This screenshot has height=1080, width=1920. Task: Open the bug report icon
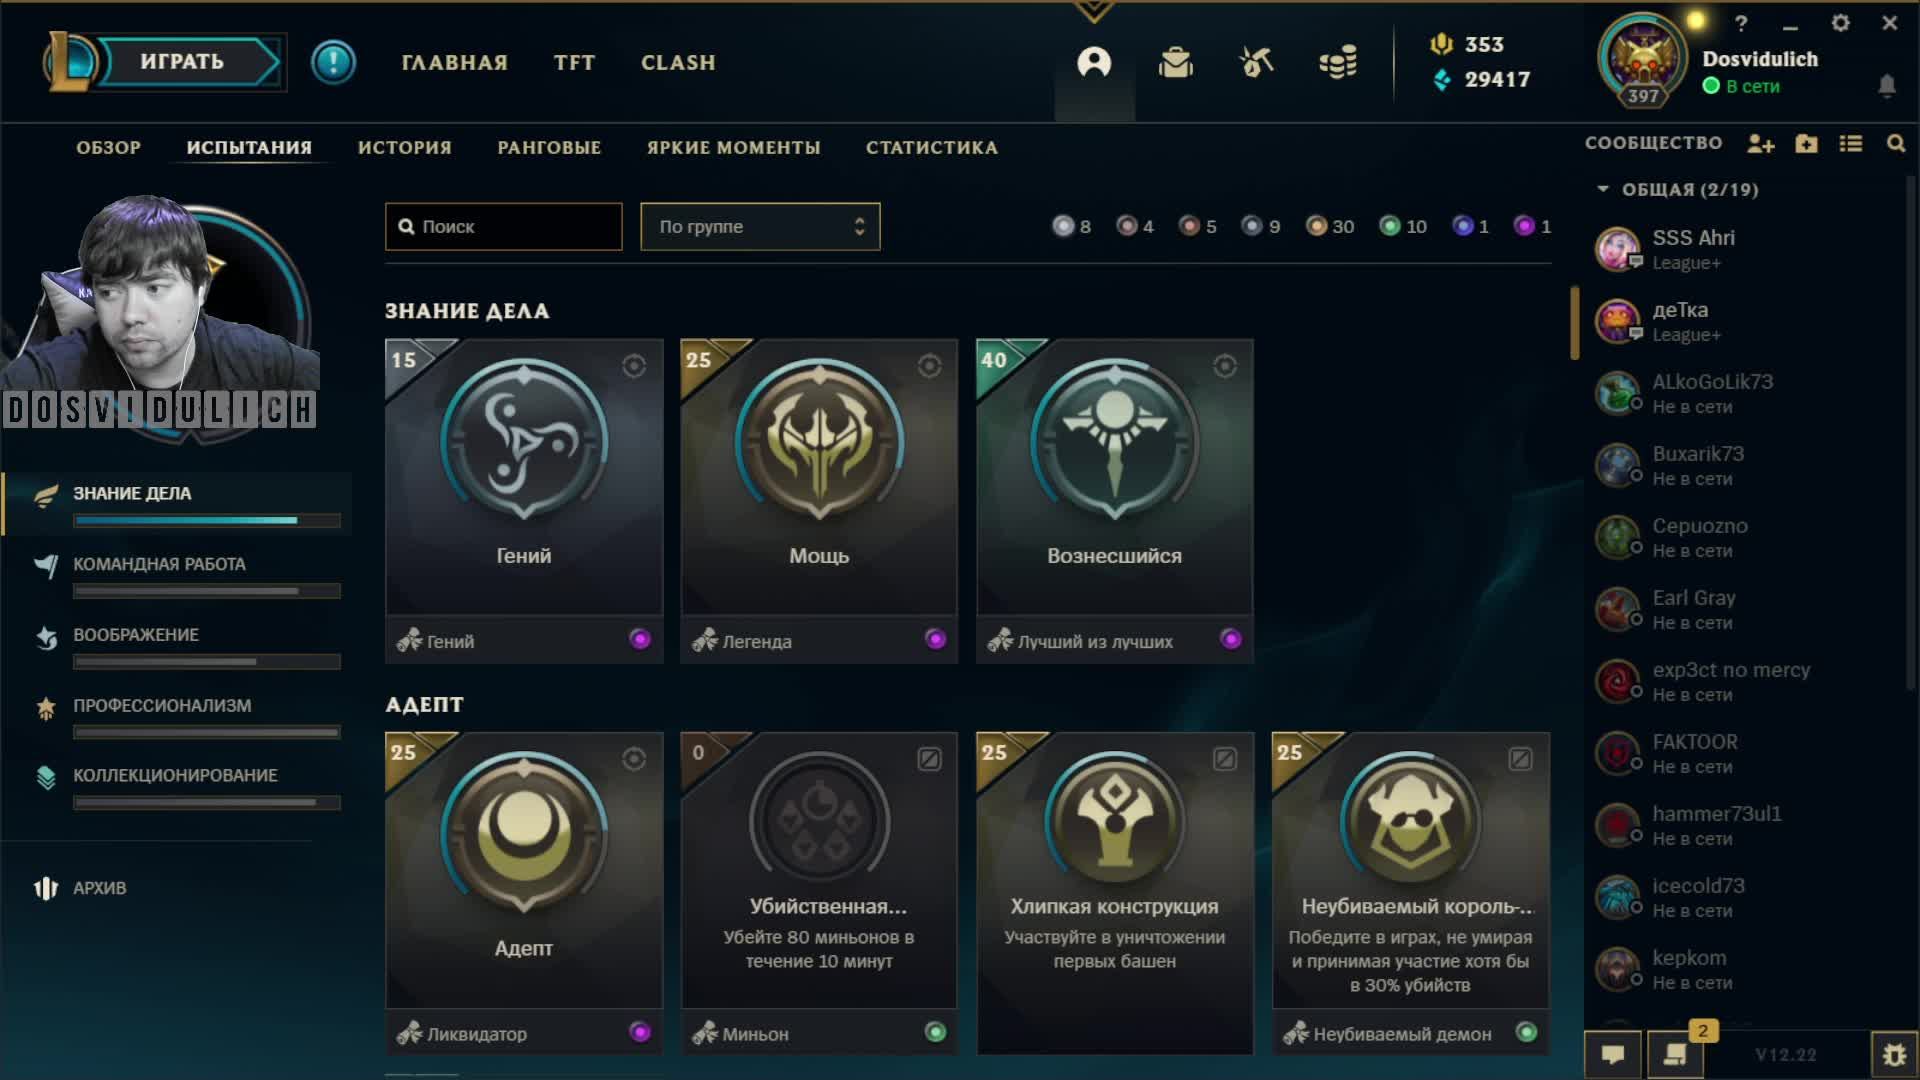click(1894, 1055)
